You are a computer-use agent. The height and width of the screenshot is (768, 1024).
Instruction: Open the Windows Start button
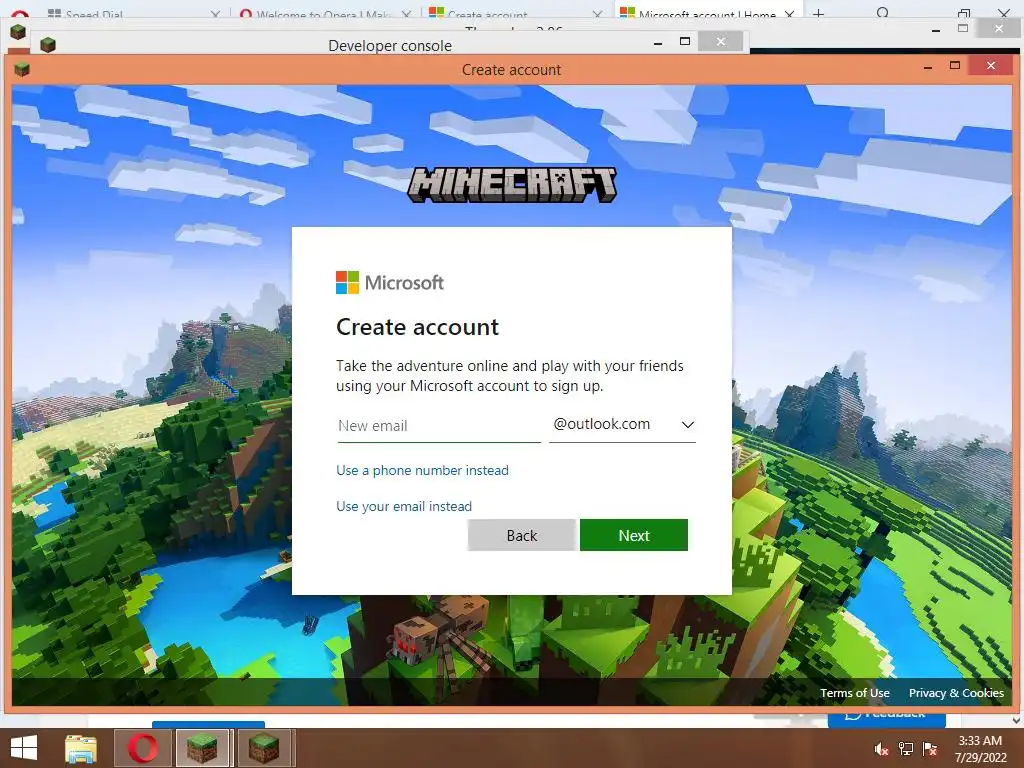24,748
